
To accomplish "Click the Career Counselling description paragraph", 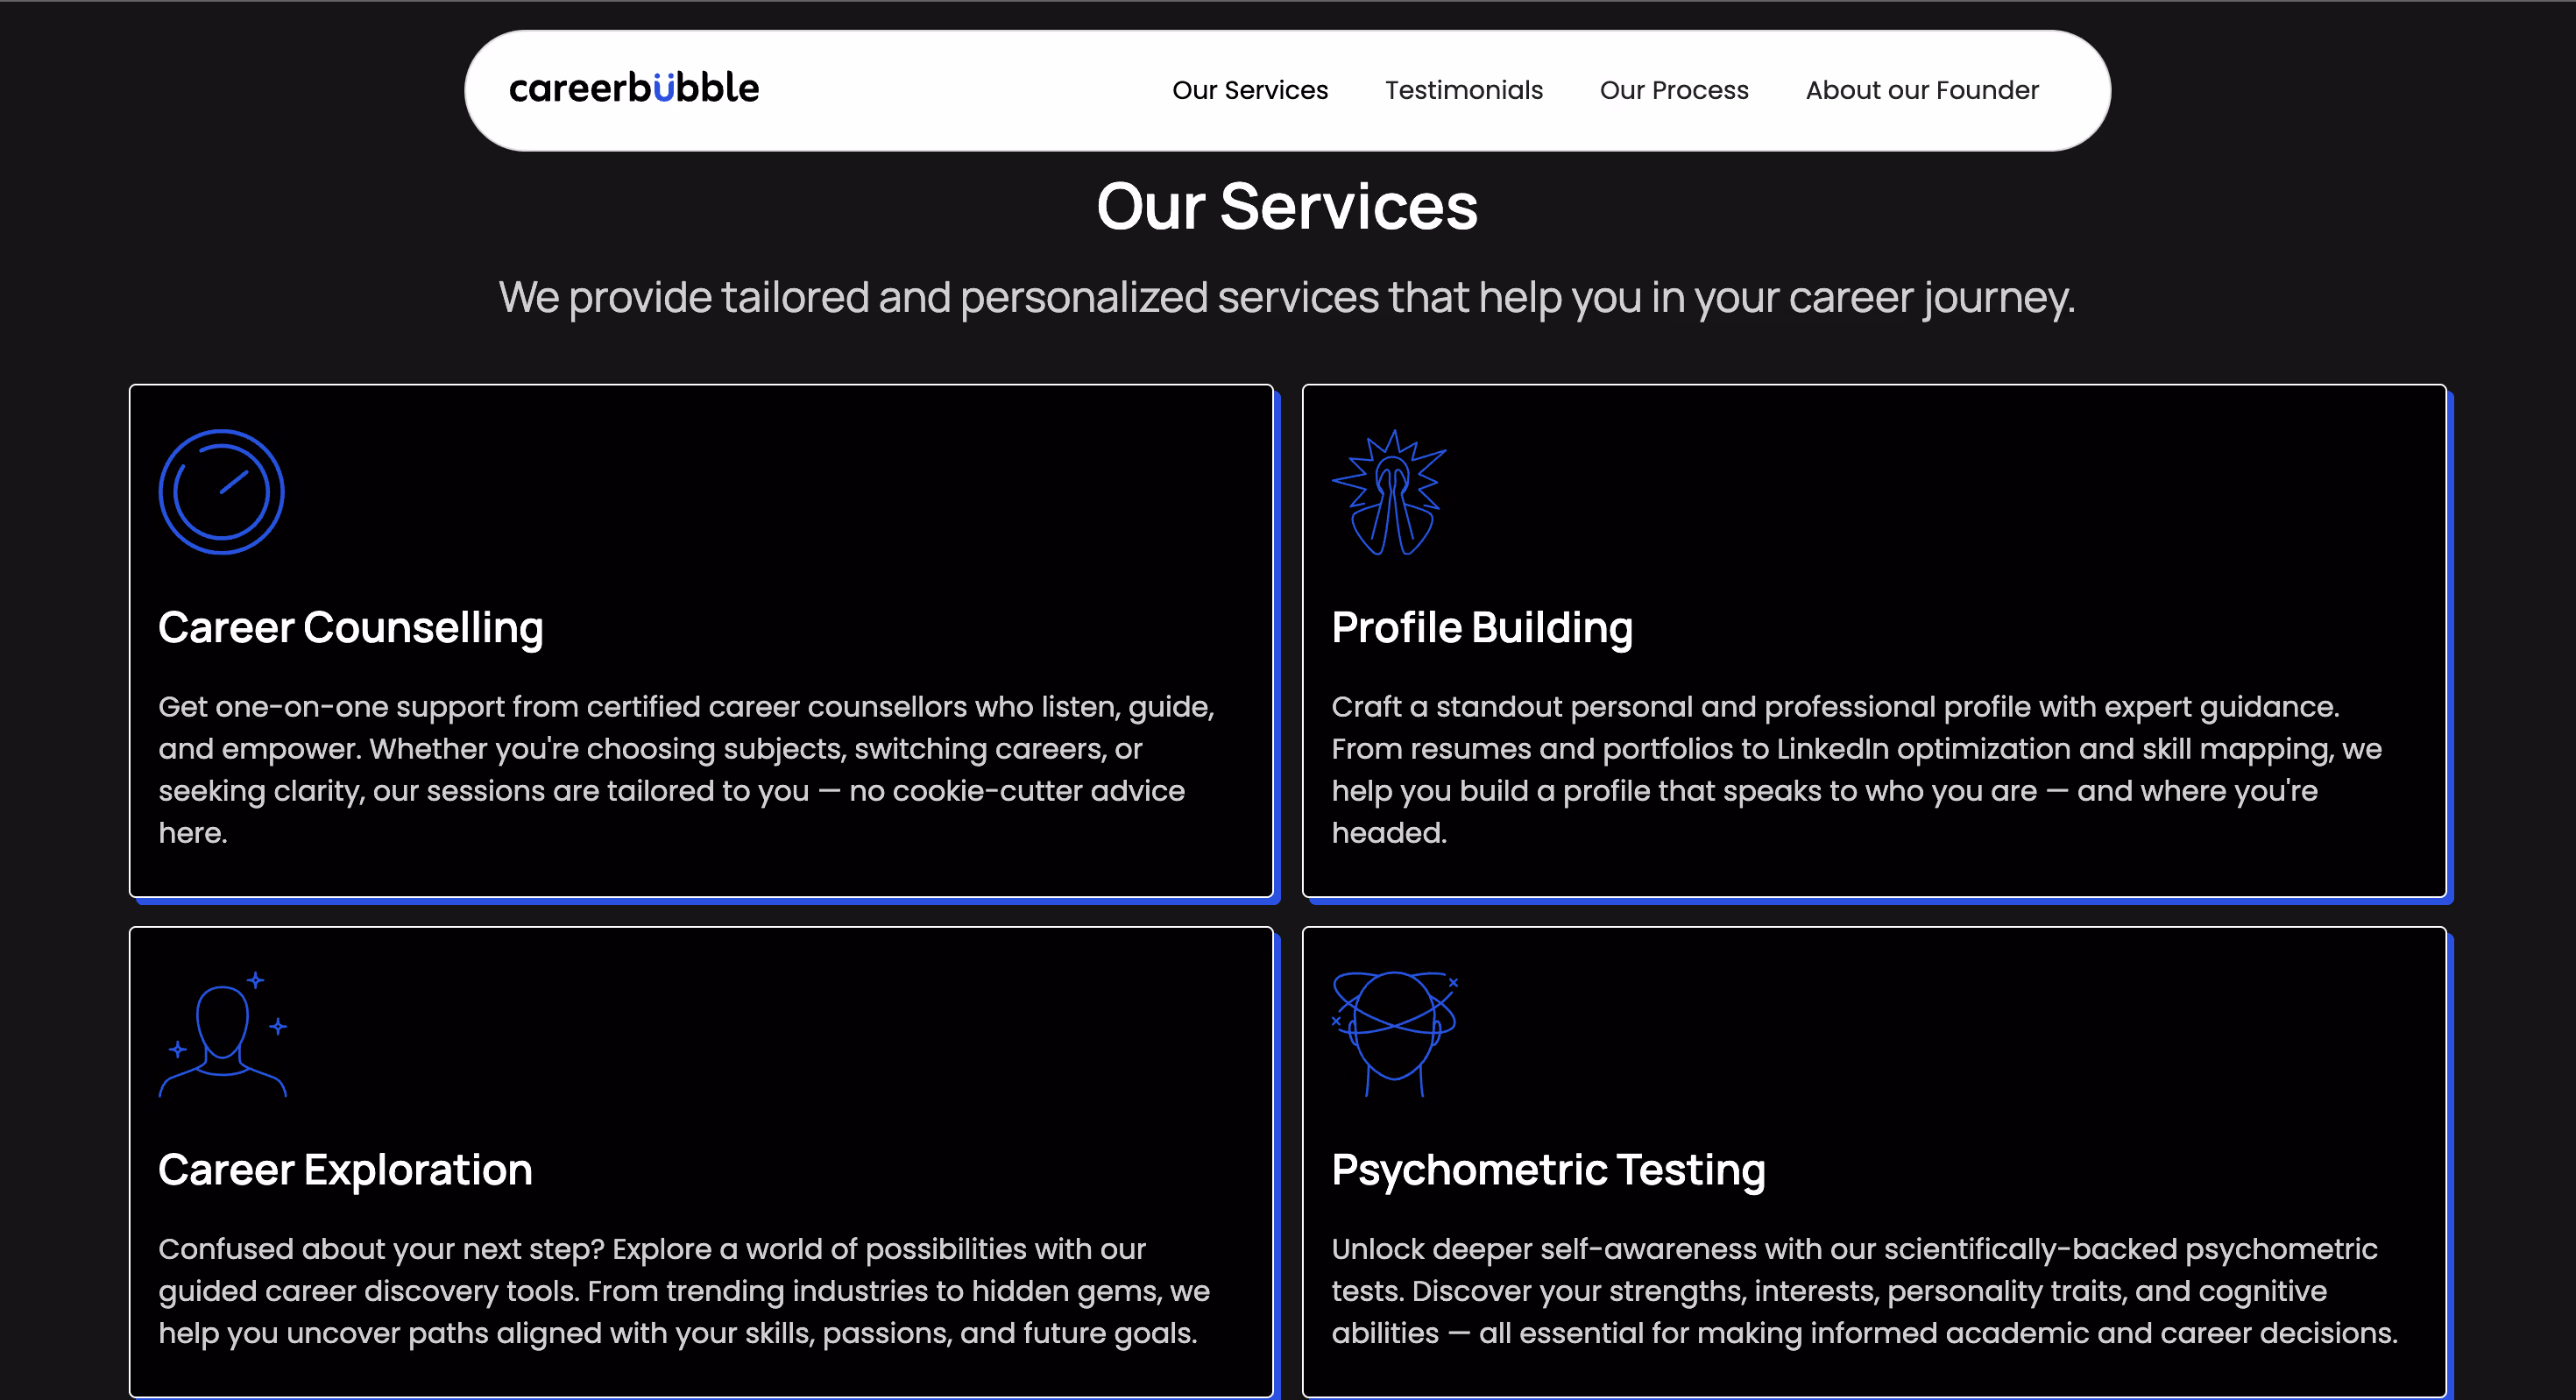I will (687, 769).
